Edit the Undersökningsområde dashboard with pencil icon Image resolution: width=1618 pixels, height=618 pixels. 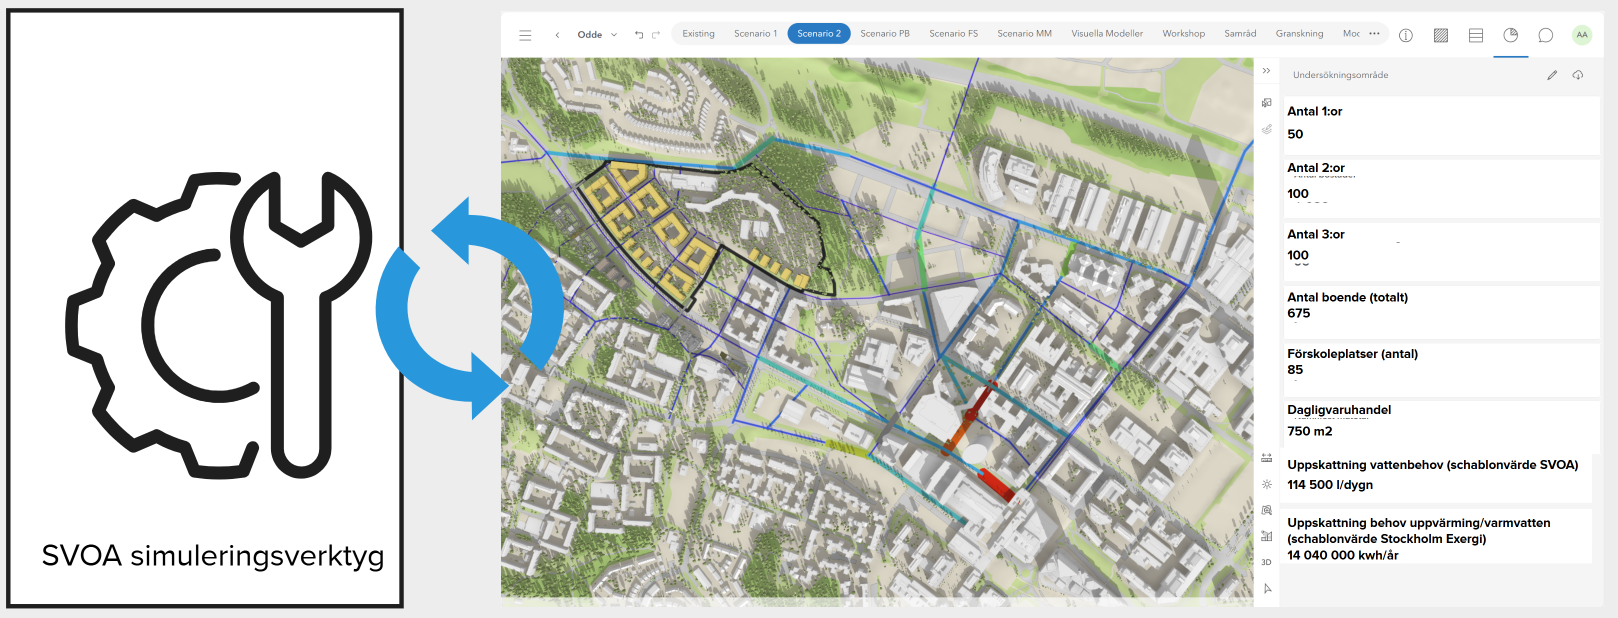(x=1552, y=75)
